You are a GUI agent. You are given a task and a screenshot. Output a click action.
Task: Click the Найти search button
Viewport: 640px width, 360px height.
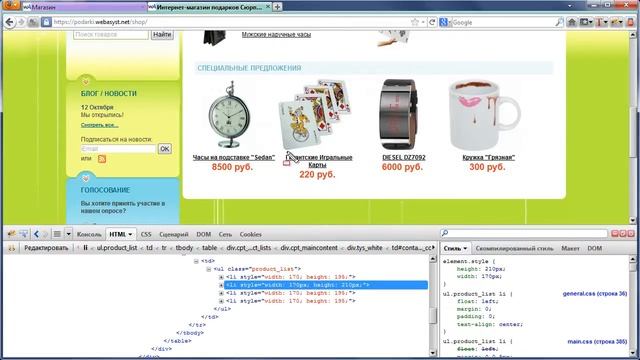point(162,35)
